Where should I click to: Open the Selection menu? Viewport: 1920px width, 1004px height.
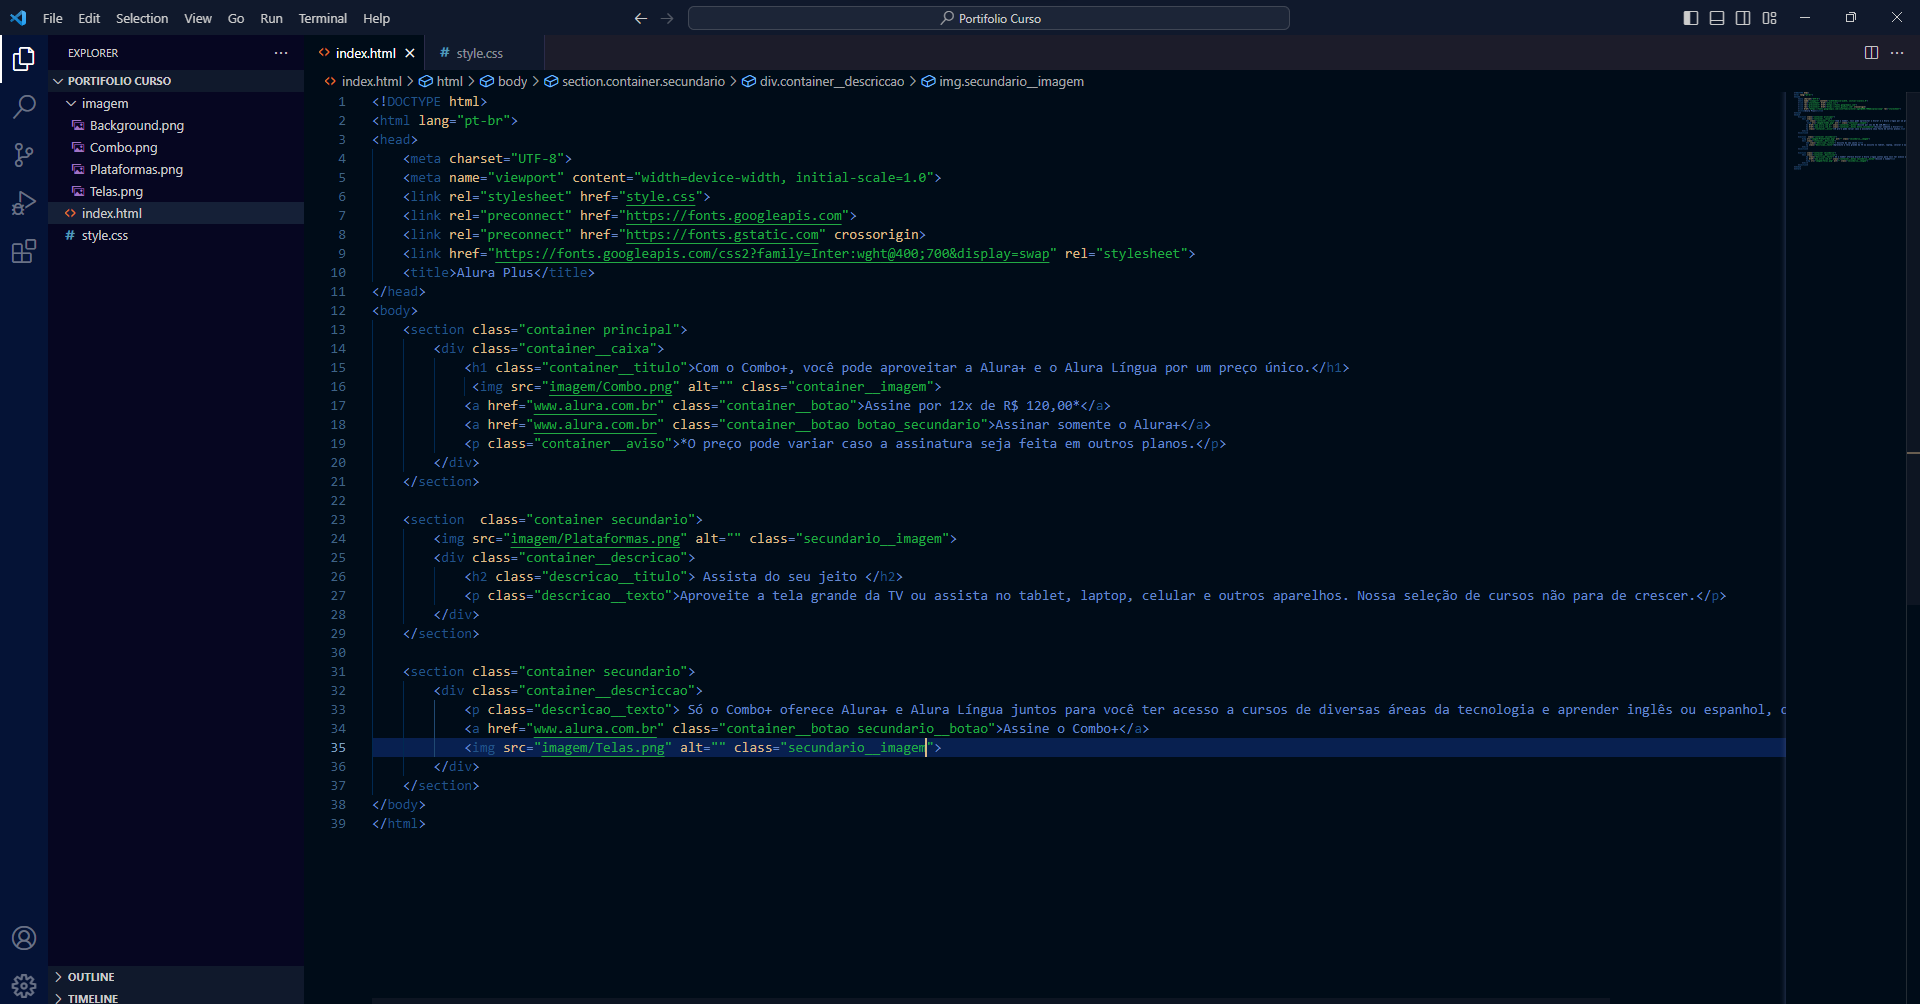[x=142, y=18]
